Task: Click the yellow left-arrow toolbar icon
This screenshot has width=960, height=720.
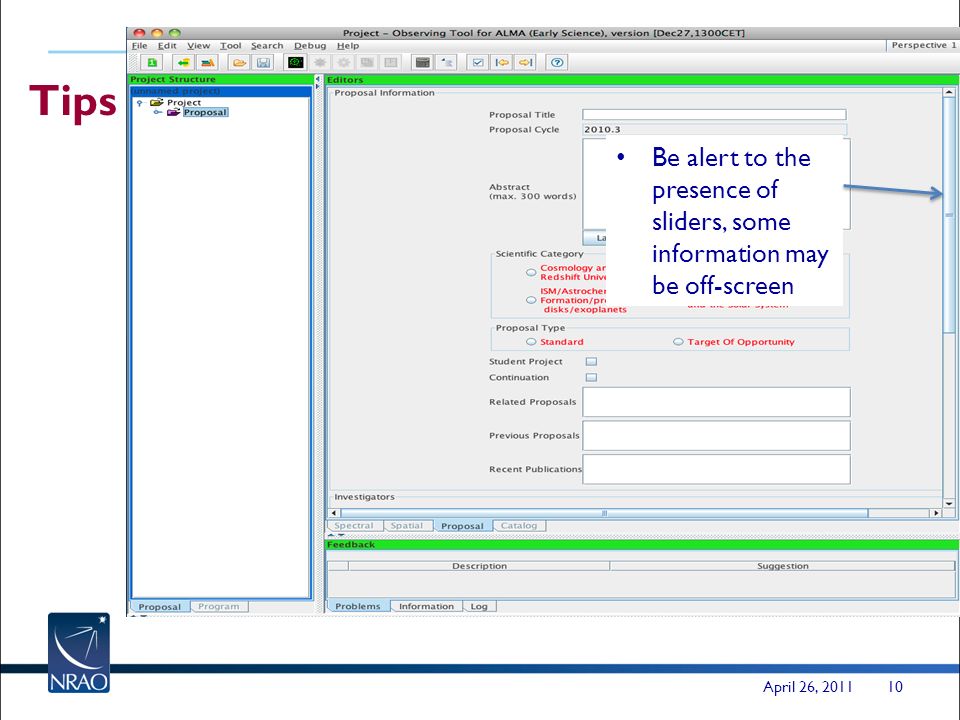Action: (x=502, y=62)
